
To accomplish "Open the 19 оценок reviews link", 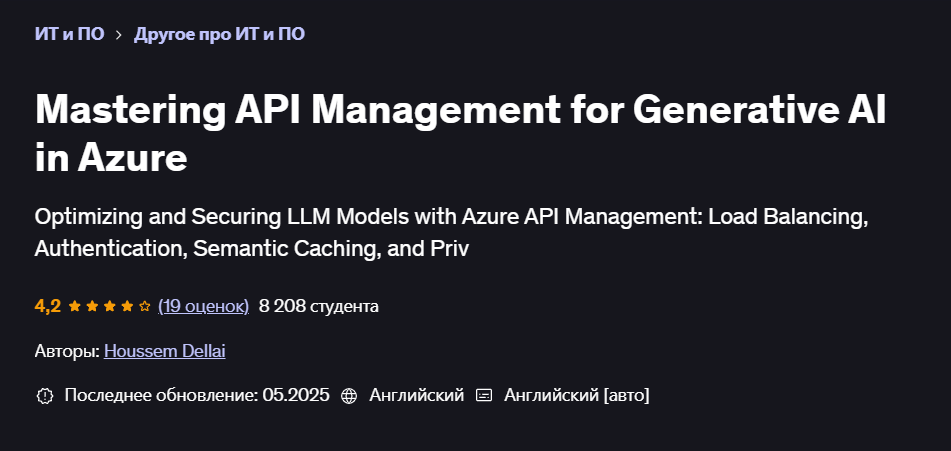I will pos(203,306).
